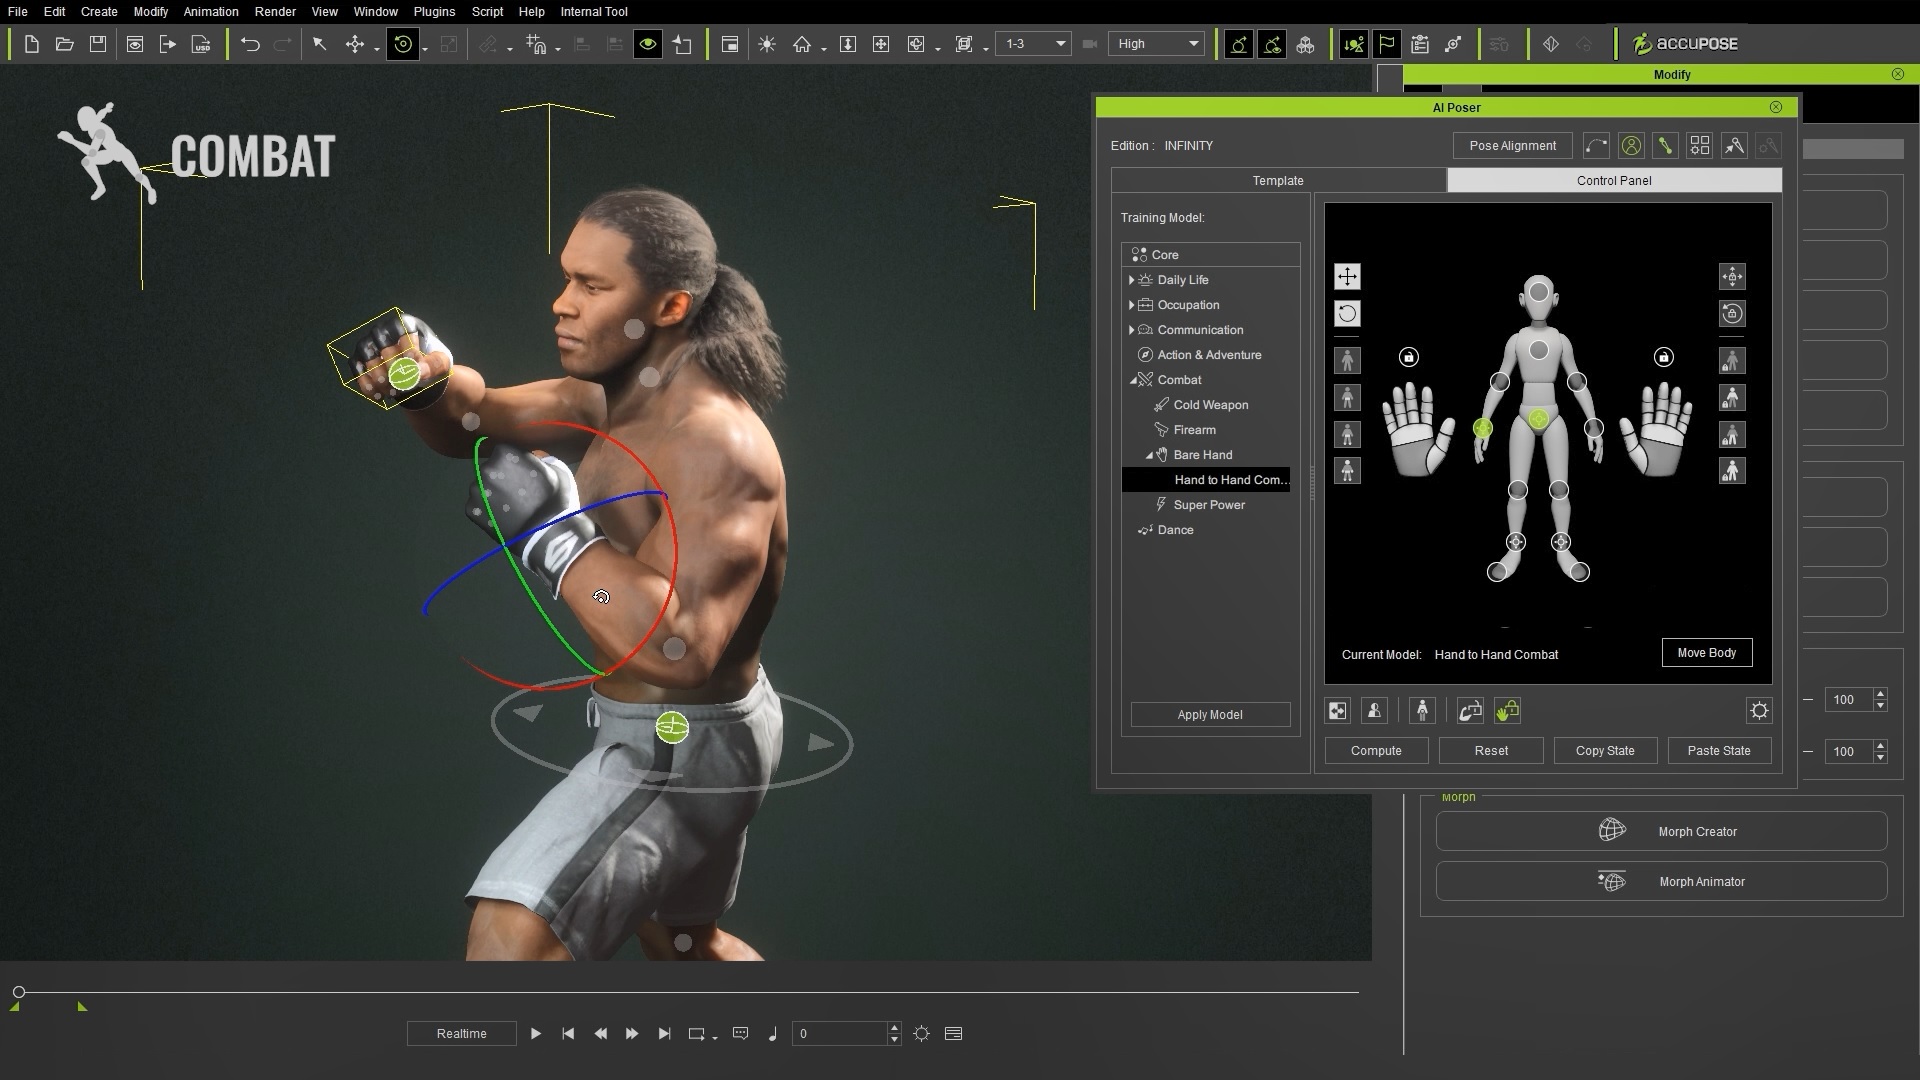Click the Apply Model button
Screen dimensions: 1920x1080
click(x=1210, y=715)
